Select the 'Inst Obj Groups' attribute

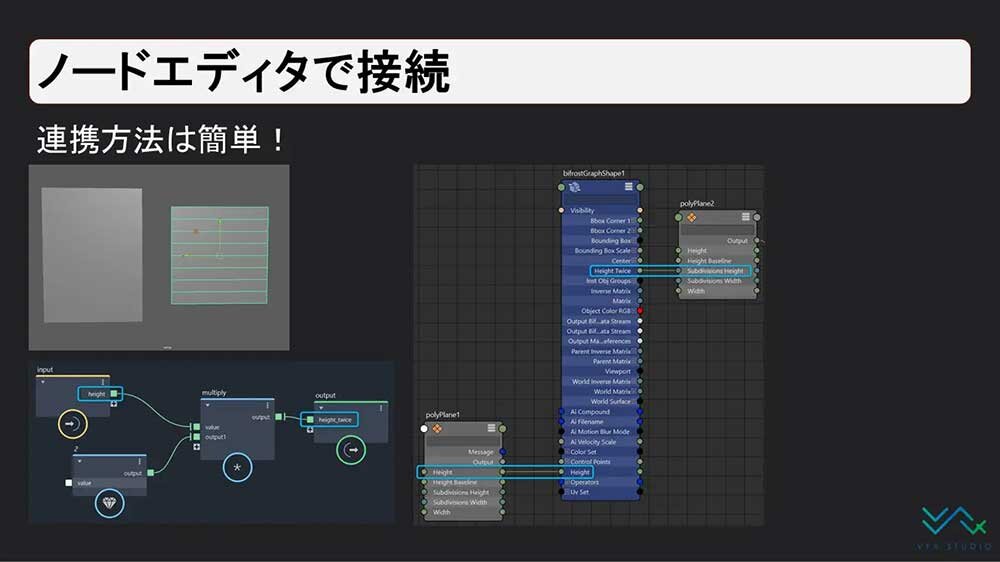point(608,281)
